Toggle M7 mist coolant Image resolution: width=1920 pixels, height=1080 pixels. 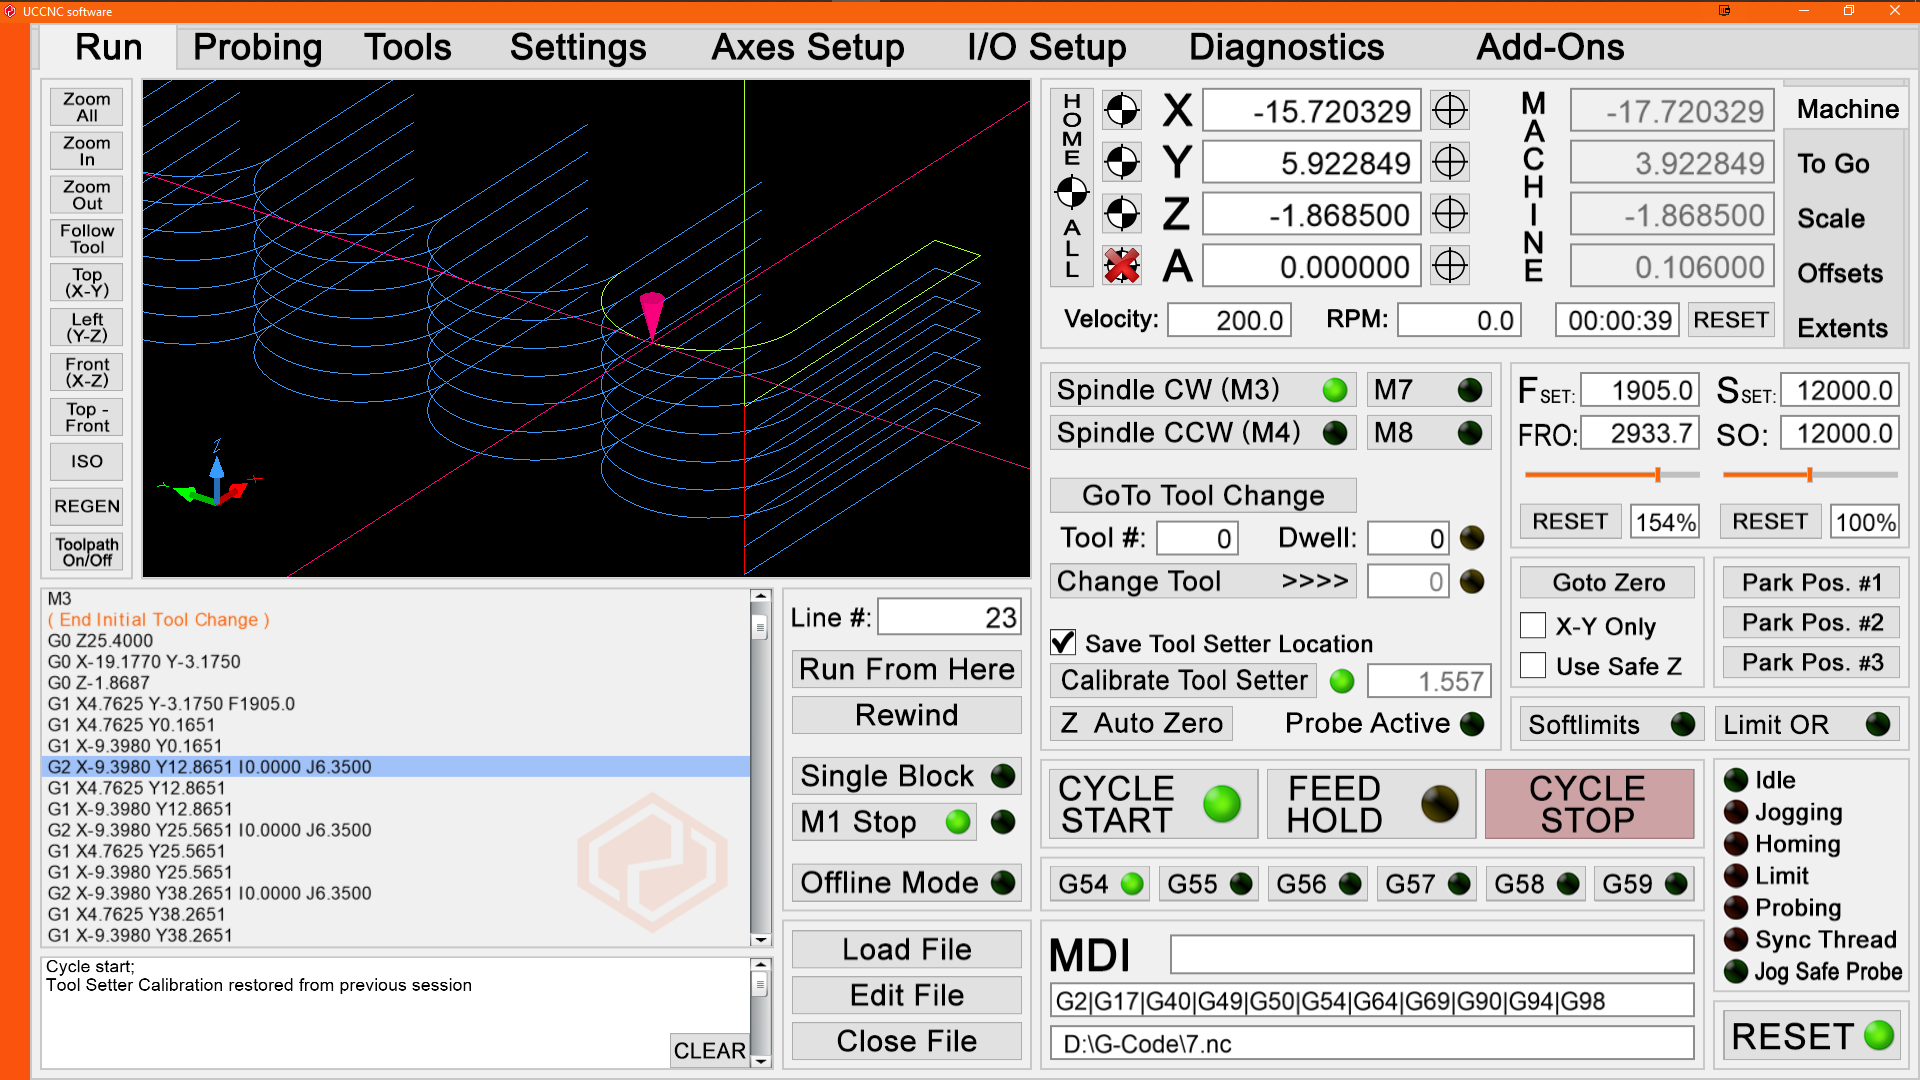pos(1429,390)
